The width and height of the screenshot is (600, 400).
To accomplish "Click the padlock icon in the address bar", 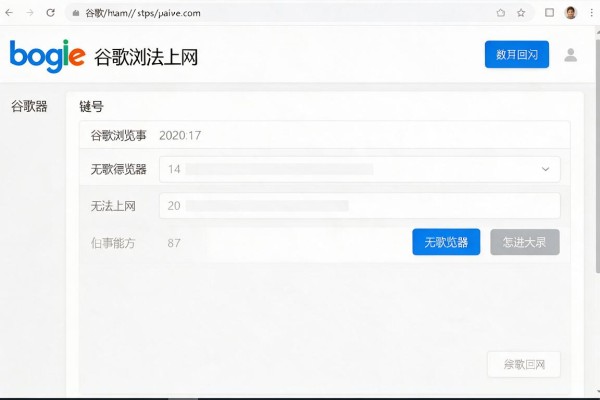I will click(x=76, y=13).
